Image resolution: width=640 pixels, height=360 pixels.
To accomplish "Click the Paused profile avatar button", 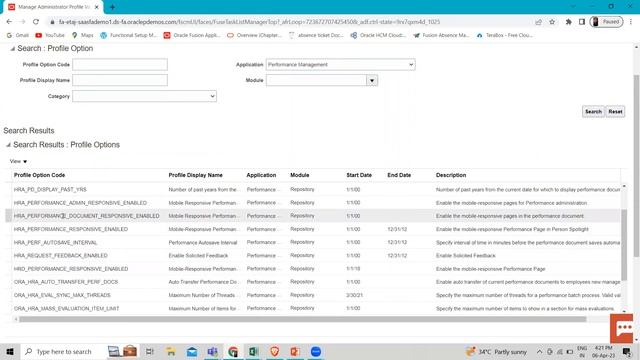I will [x=607, y=22].
